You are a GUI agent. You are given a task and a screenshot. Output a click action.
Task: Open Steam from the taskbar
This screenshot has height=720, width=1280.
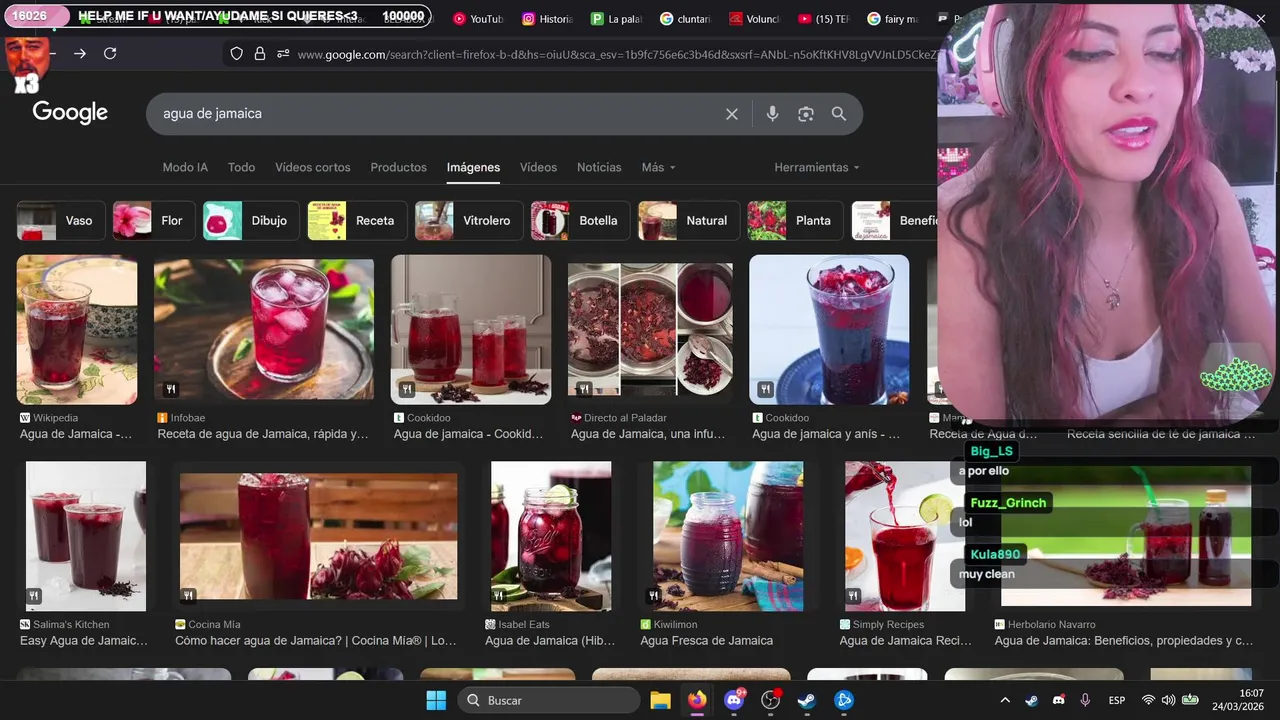807,700
